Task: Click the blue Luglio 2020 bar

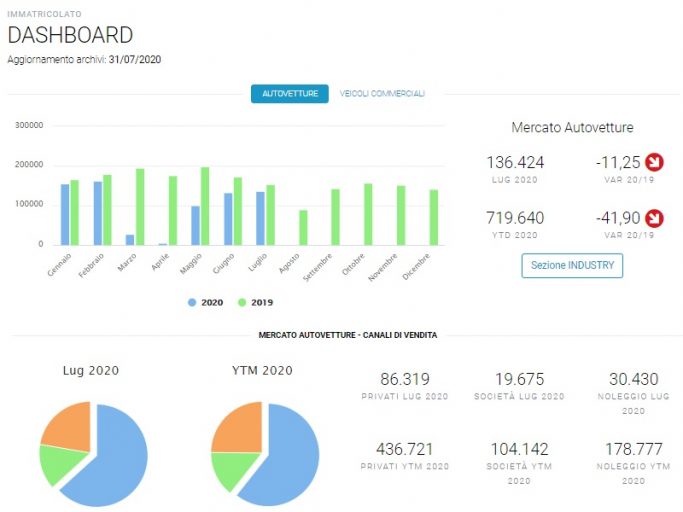Action: [x=260, y=218]
